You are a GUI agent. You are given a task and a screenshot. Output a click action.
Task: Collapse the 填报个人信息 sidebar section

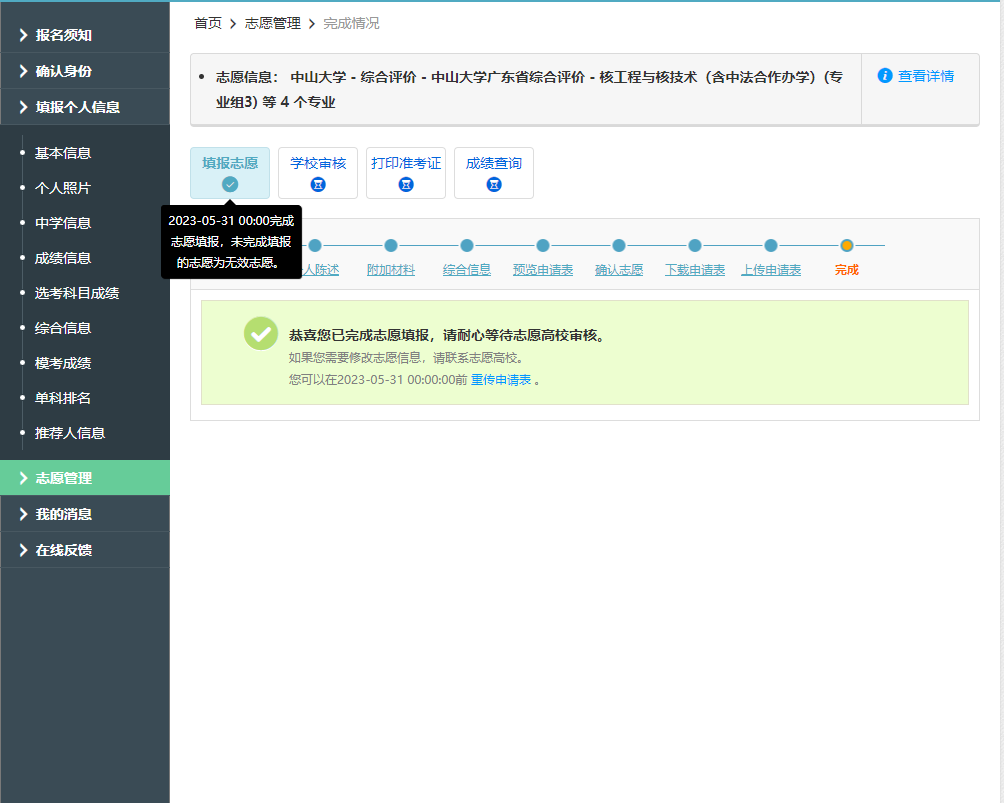(x=85, y=107)
